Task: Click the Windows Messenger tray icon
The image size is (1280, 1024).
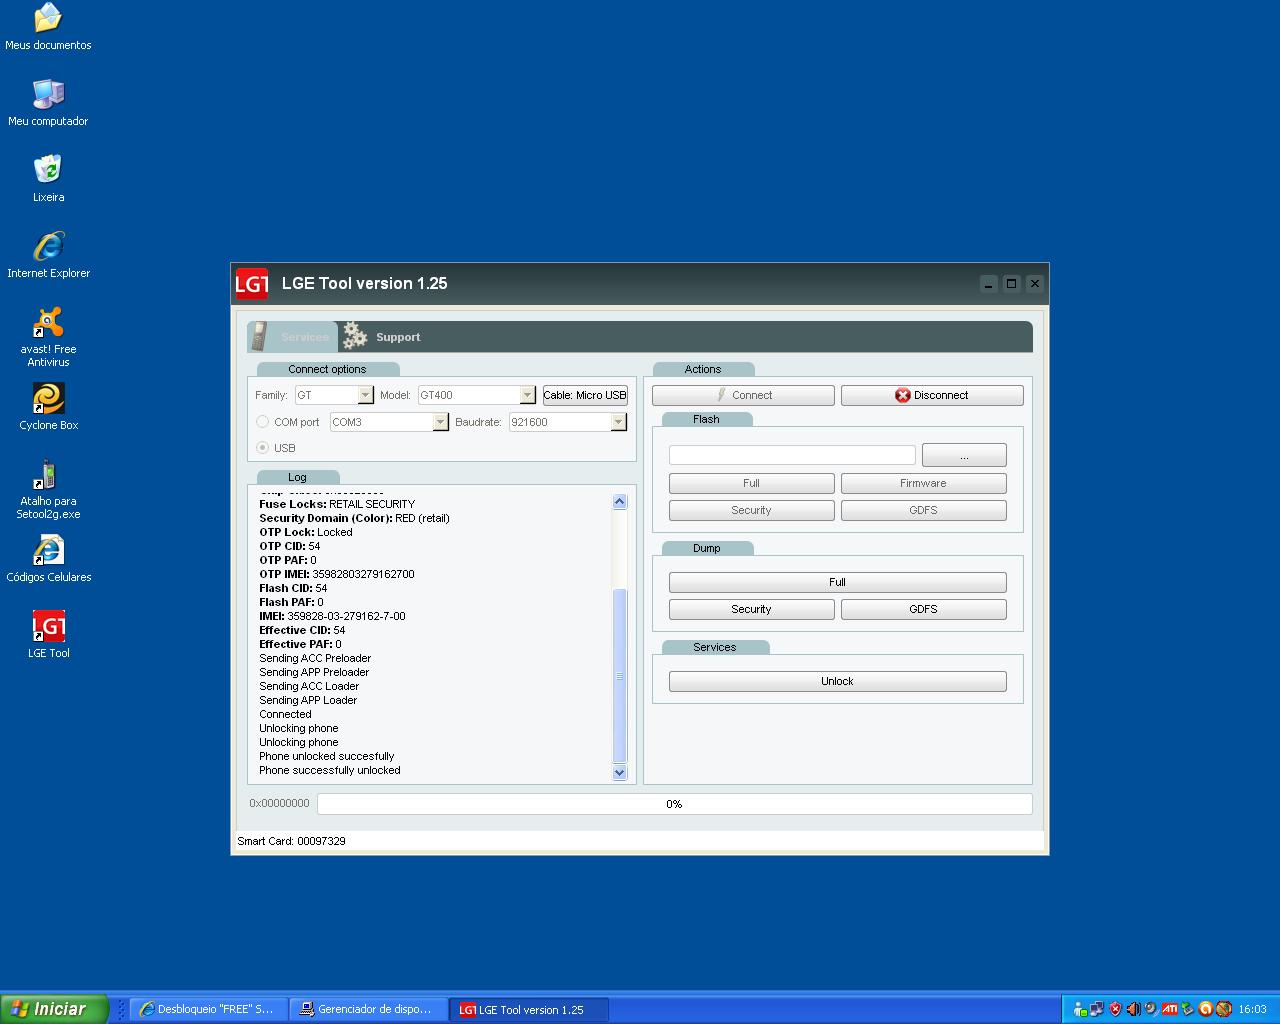Action: click(x=1080, y=1009)
